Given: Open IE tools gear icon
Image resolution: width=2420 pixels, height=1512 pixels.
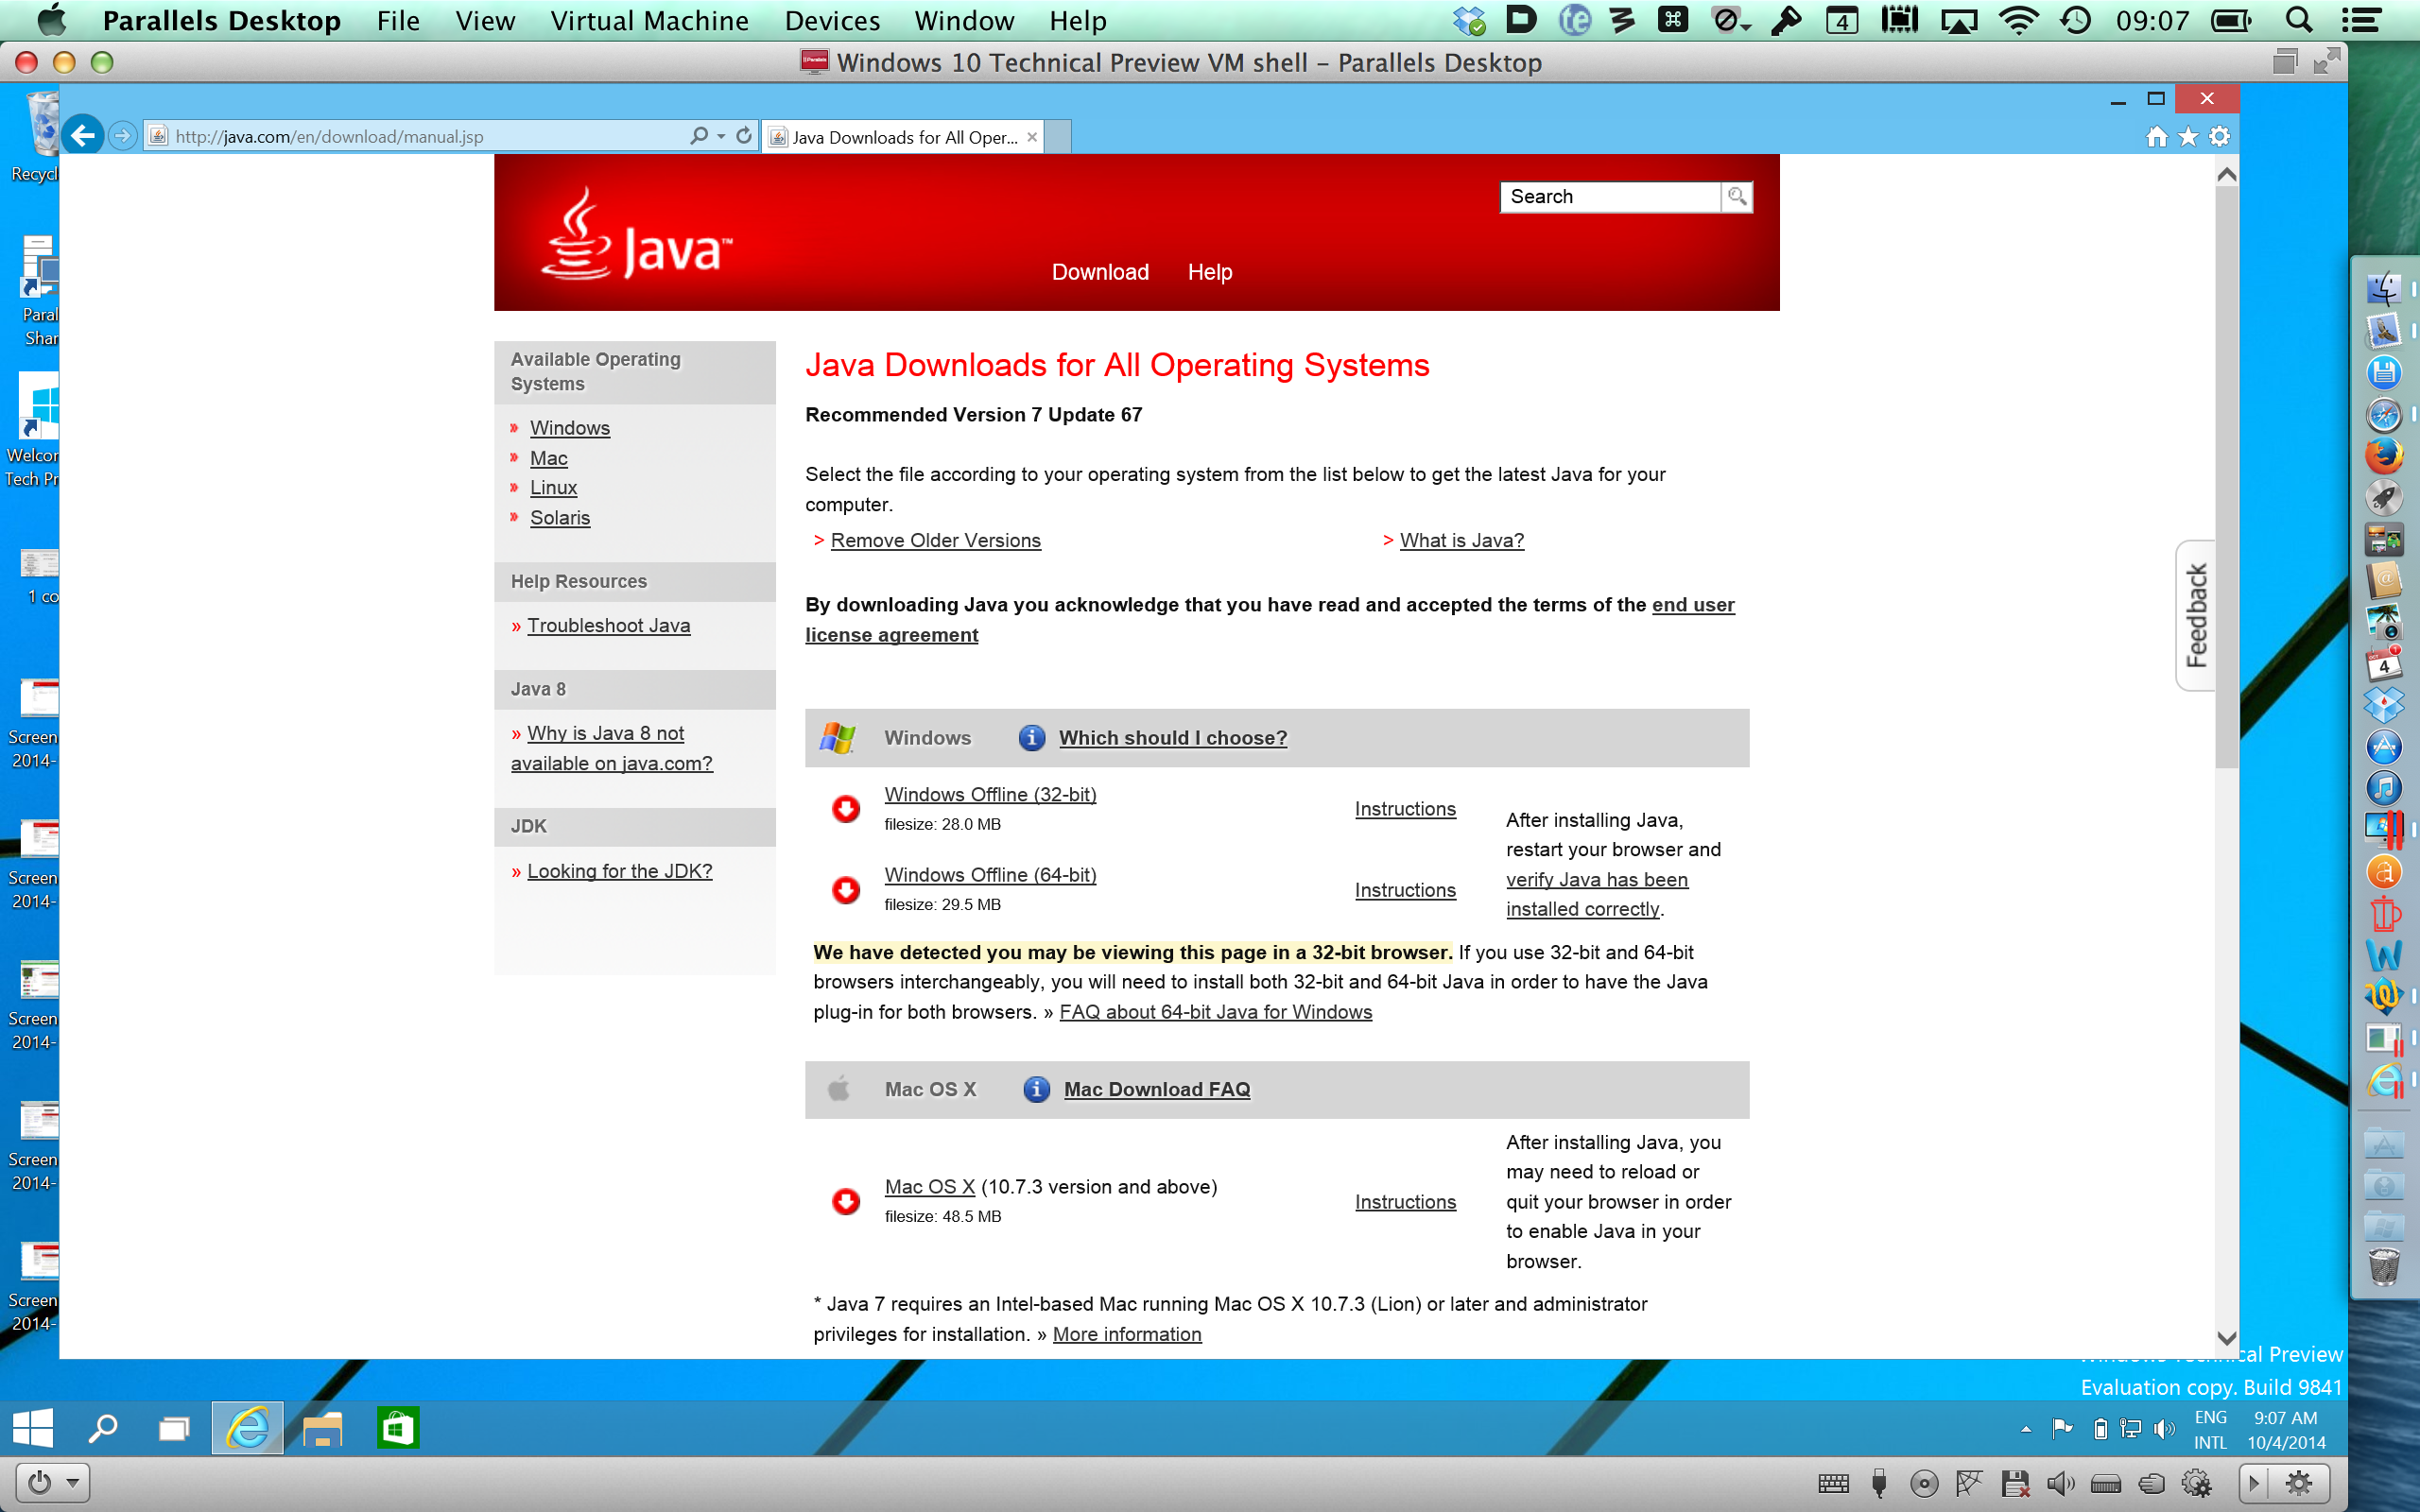Looking at the screenshot, I should pos(2220,137).
